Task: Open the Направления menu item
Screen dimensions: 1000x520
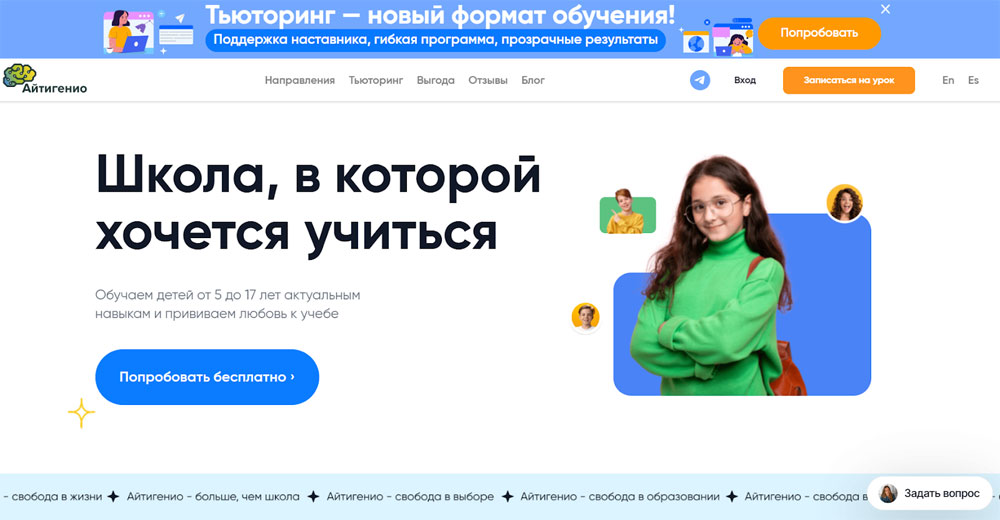Action: click(x=300, y=80)
